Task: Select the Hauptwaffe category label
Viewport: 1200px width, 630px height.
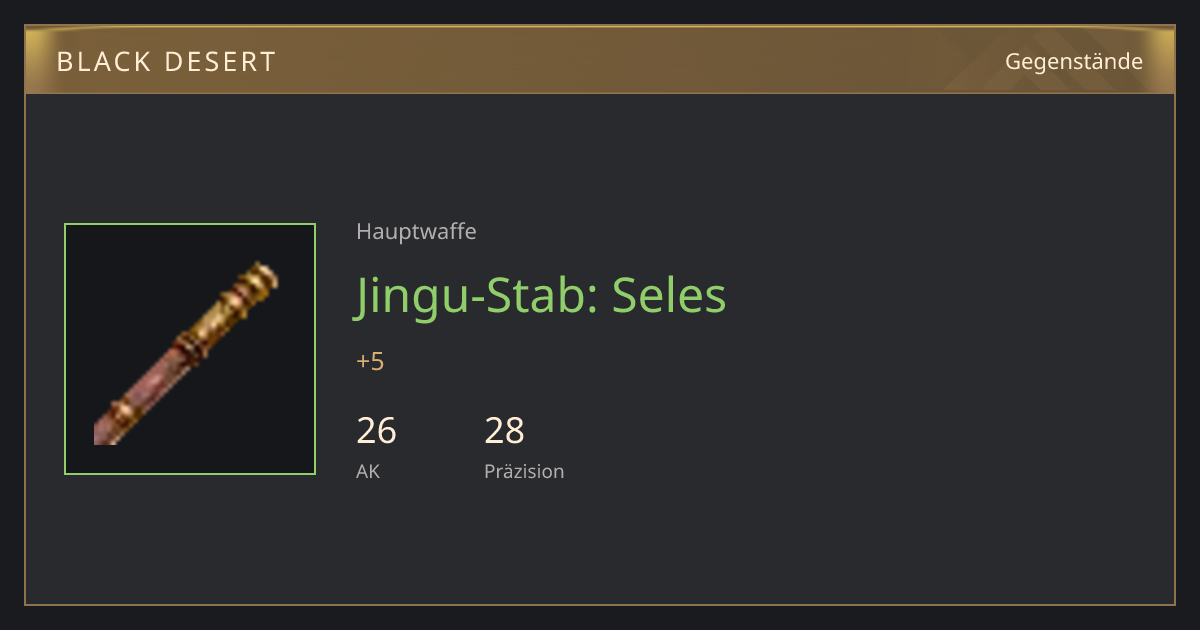Action: click(x=416, y=232)
